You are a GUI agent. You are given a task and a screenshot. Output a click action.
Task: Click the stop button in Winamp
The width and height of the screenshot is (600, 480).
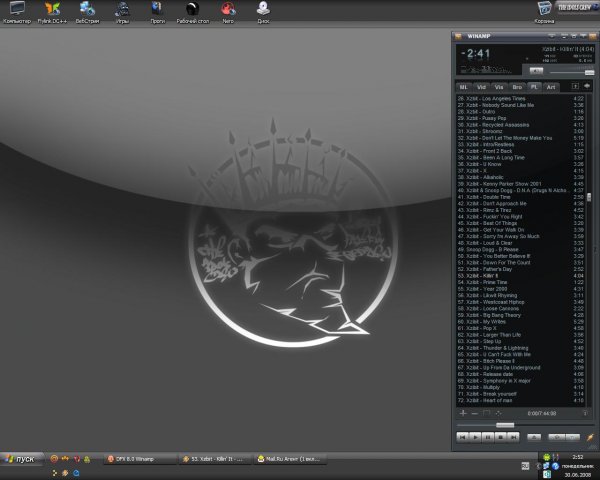tap(501, 437)
